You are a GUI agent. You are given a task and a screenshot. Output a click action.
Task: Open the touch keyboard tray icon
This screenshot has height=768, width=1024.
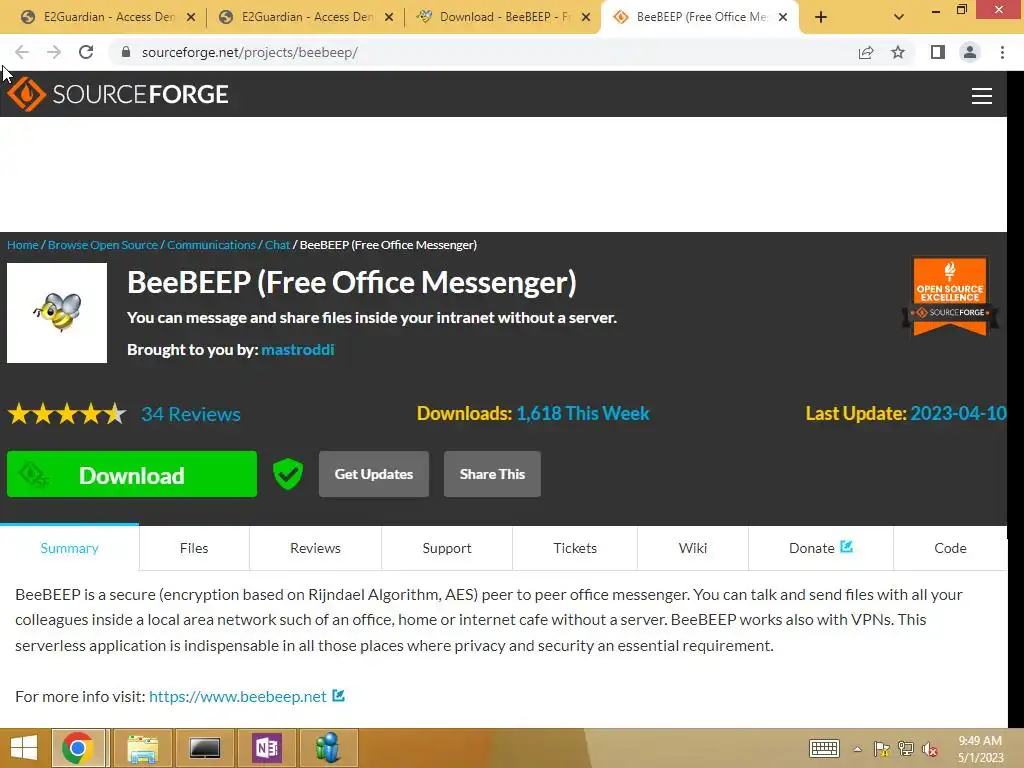tap(824, 749)
